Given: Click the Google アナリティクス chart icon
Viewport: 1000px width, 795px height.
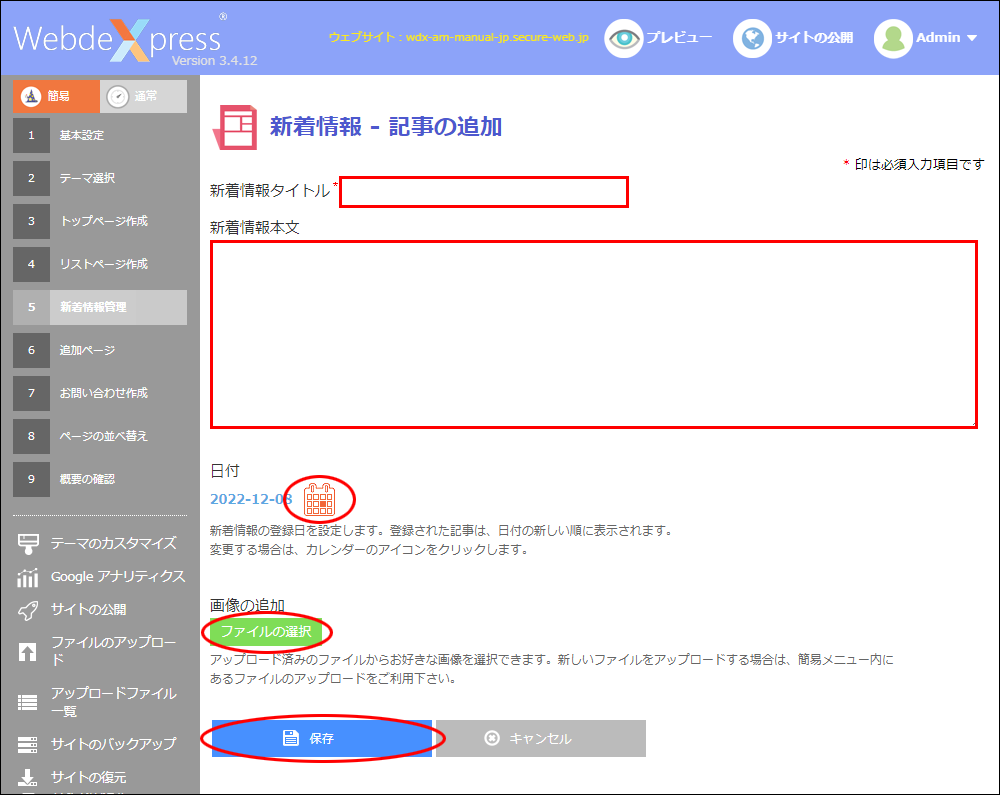Looking at the screenshot, I should pos(27,578).
